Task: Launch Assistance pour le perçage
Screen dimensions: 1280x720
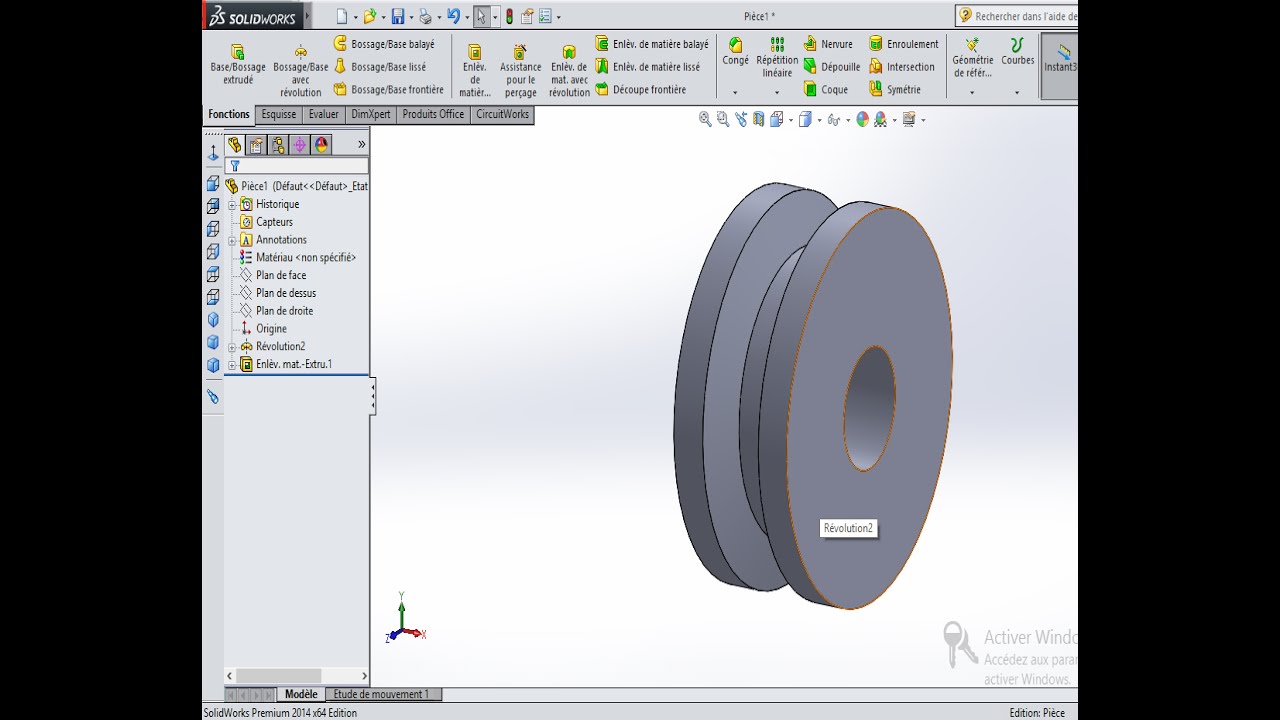Action: pos(520,70)
